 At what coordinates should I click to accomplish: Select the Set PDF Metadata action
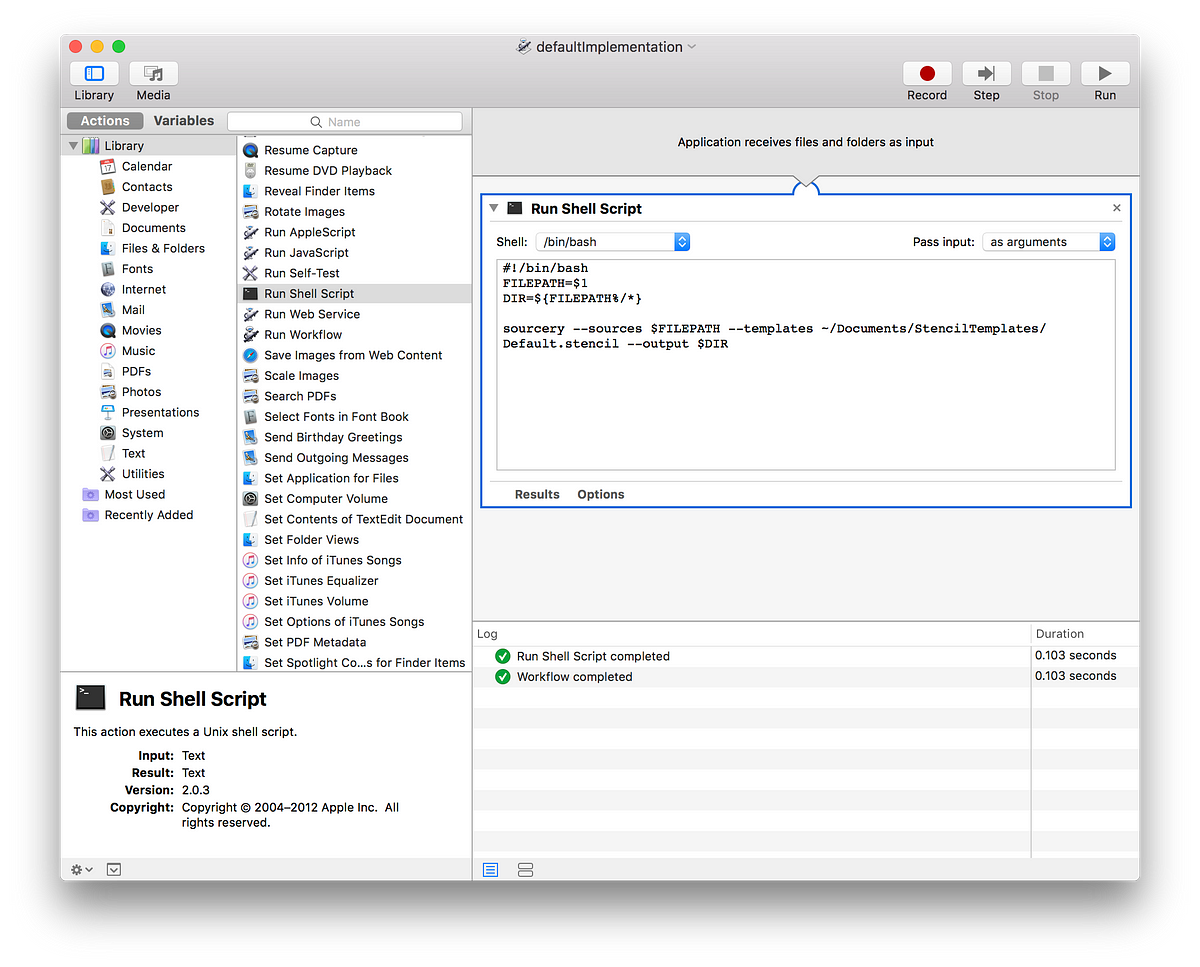click(x=315, y=642)
